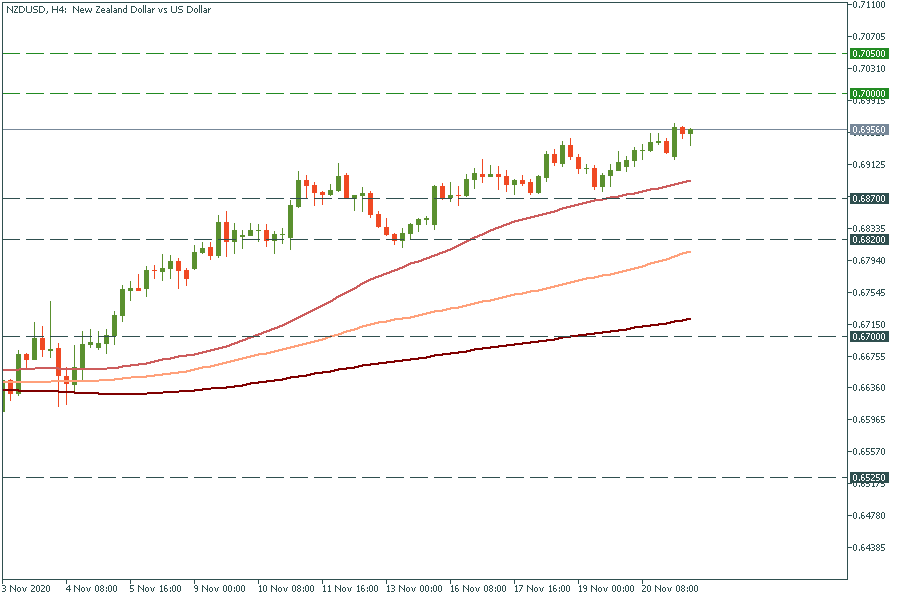Select the 20 Nov 08:00 time label
Viewport: 900px width, 600px height.
tap(669, 589)
